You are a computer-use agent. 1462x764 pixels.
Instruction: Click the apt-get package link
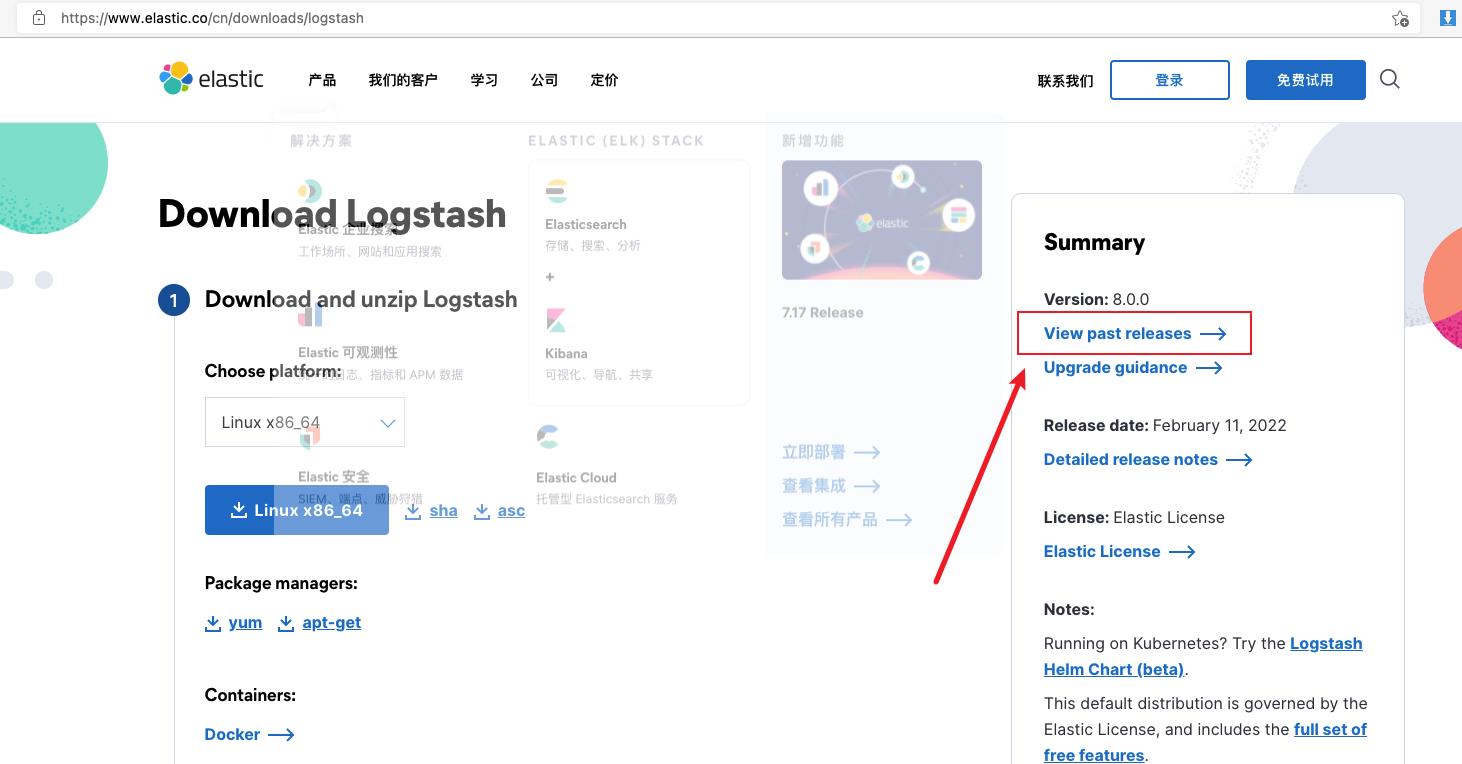332,622
